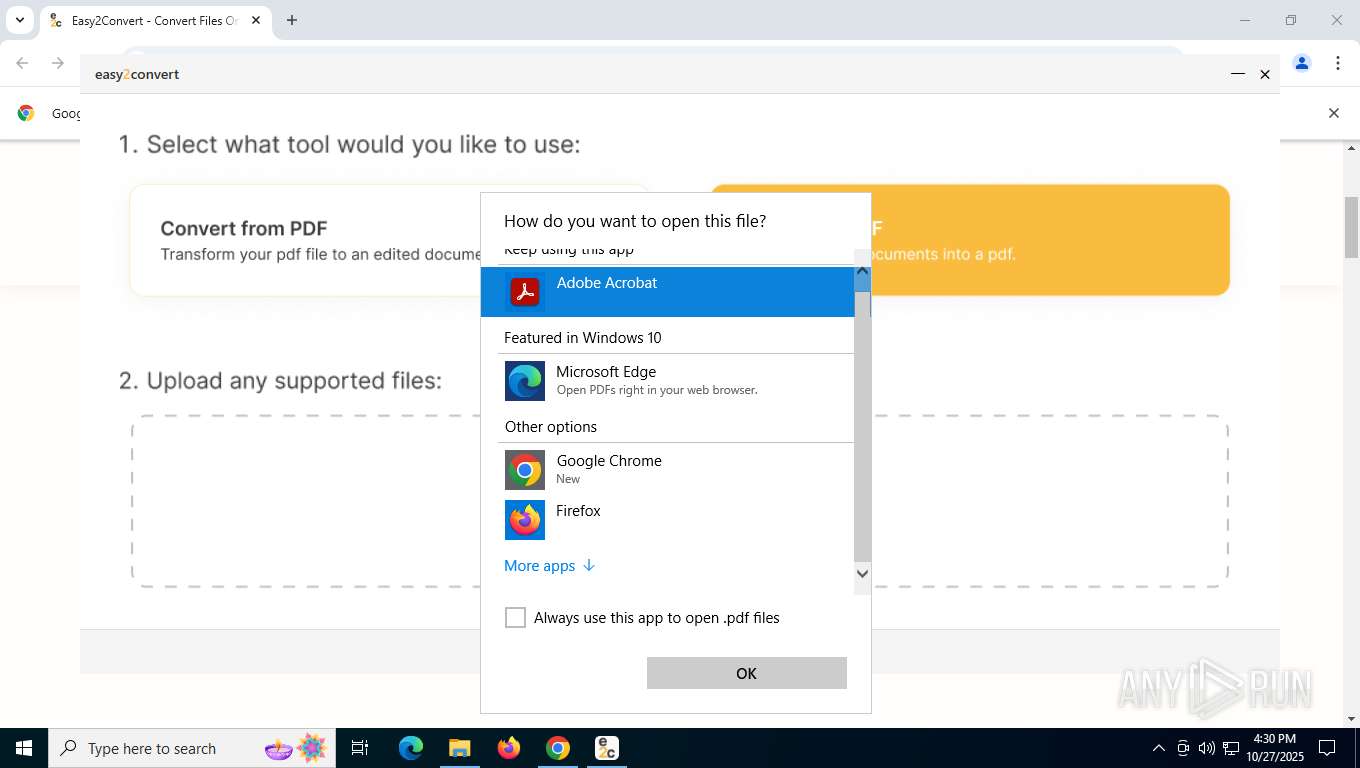Open the volume control in the tray

1207,748
